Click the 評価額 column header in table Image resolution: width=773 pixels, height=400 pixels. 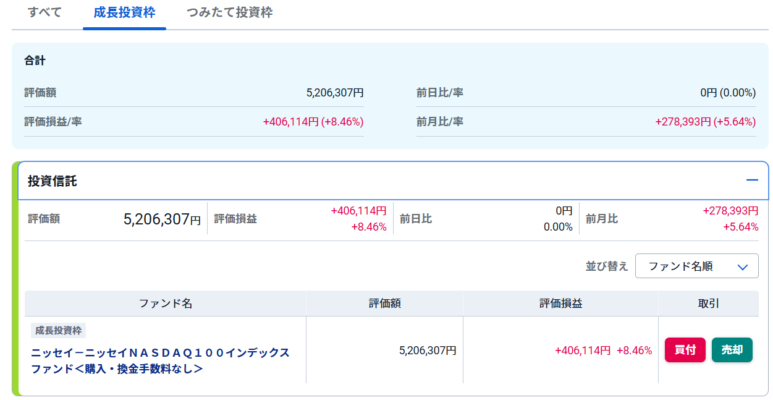click(x=385, y=304)
